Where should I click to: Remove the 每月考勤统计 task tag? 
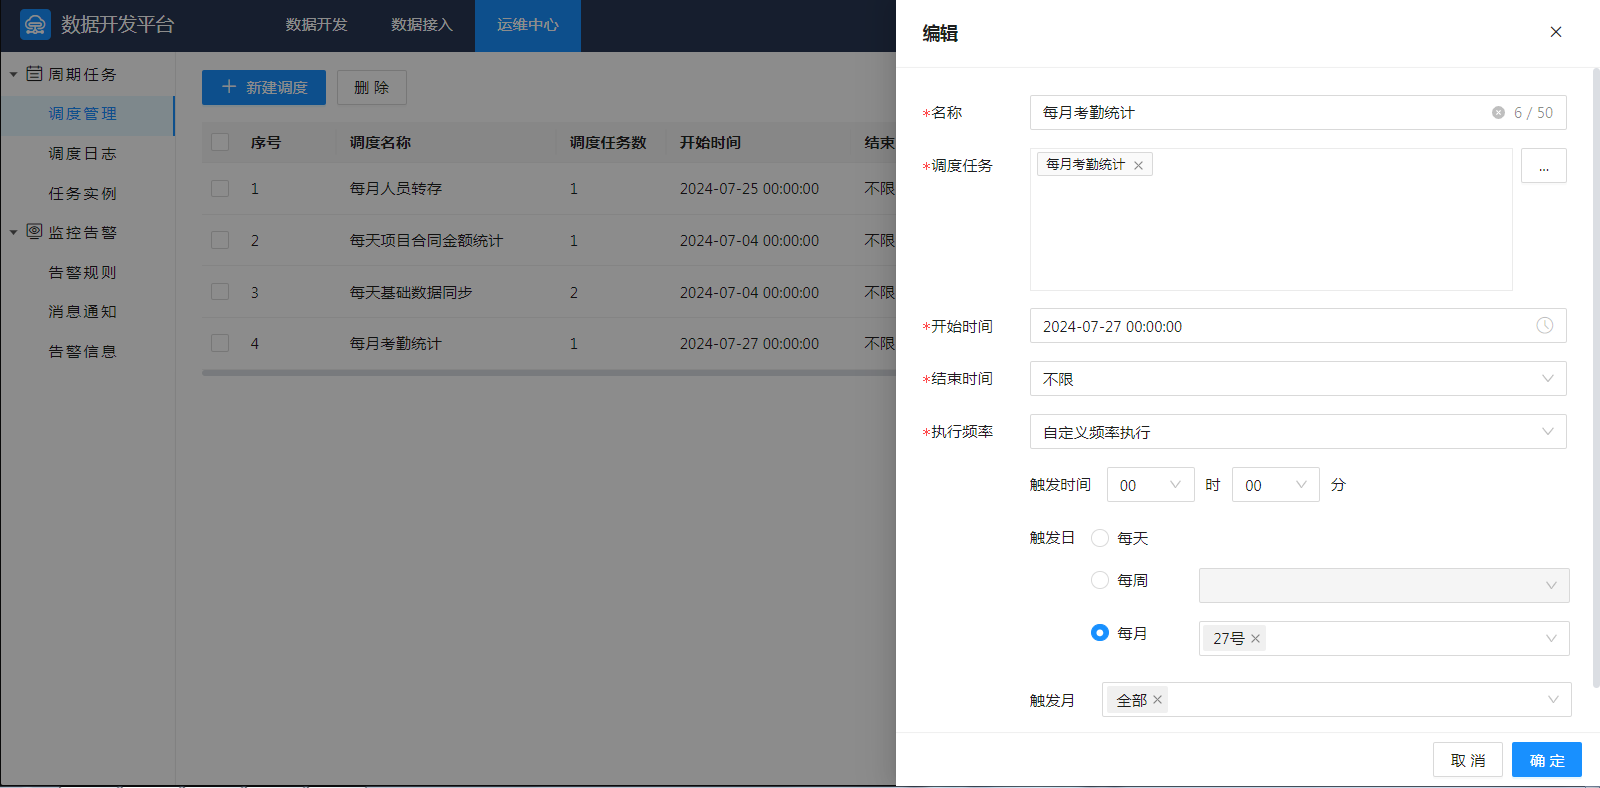1138,166
